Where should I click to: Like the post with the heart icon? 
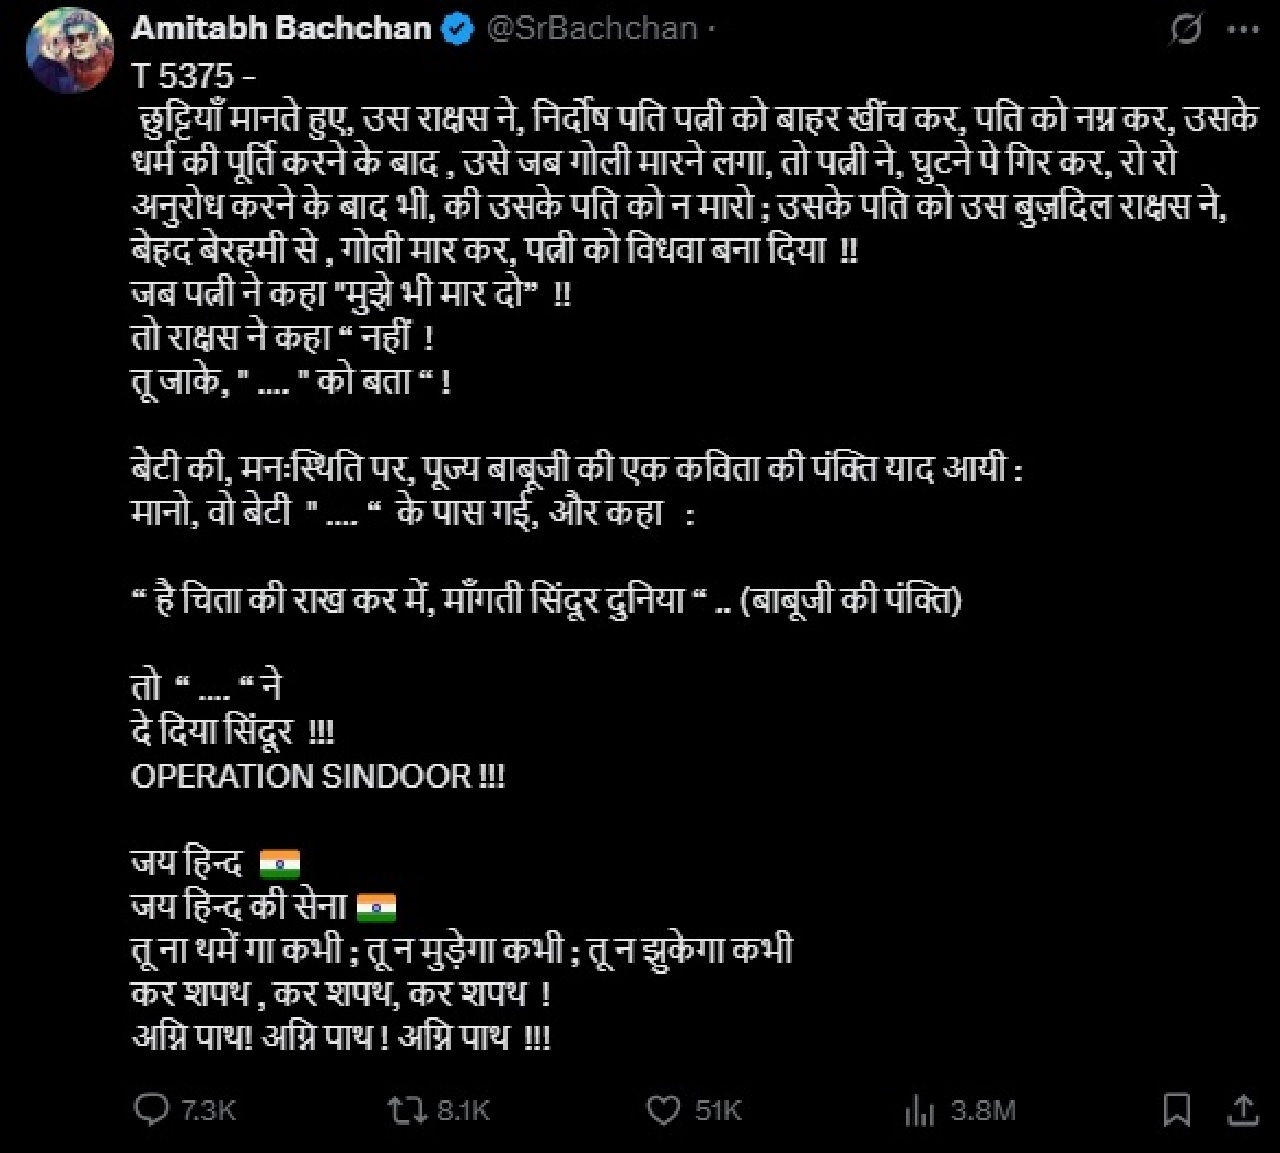pyautogui.click(x=664, y=1110)
